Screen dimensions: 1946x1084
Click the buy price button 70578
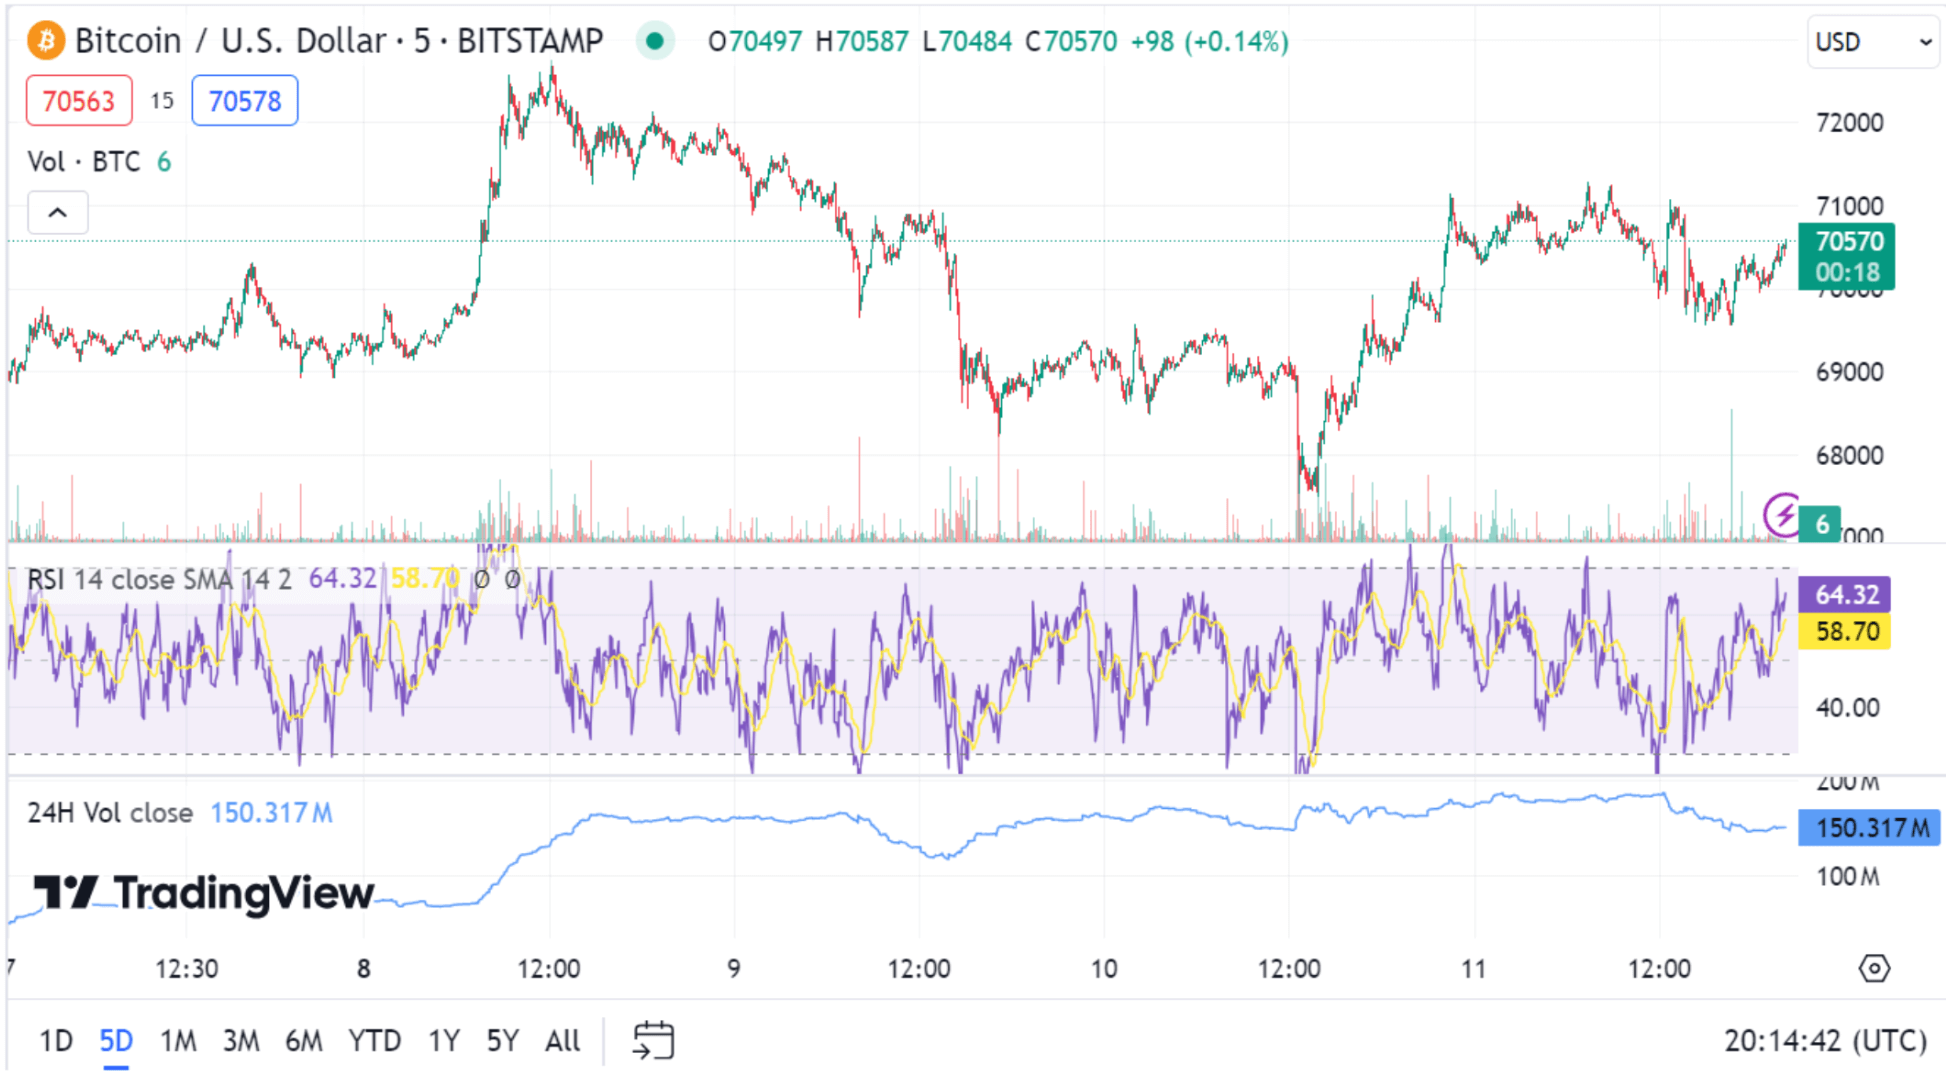click(244, 100)
